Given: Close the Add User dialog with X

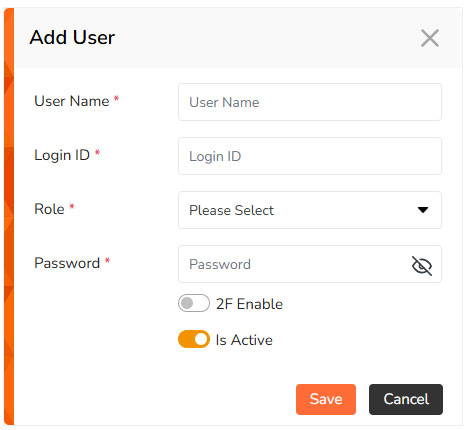Looking at the screenshot, I should click(430, 38).
